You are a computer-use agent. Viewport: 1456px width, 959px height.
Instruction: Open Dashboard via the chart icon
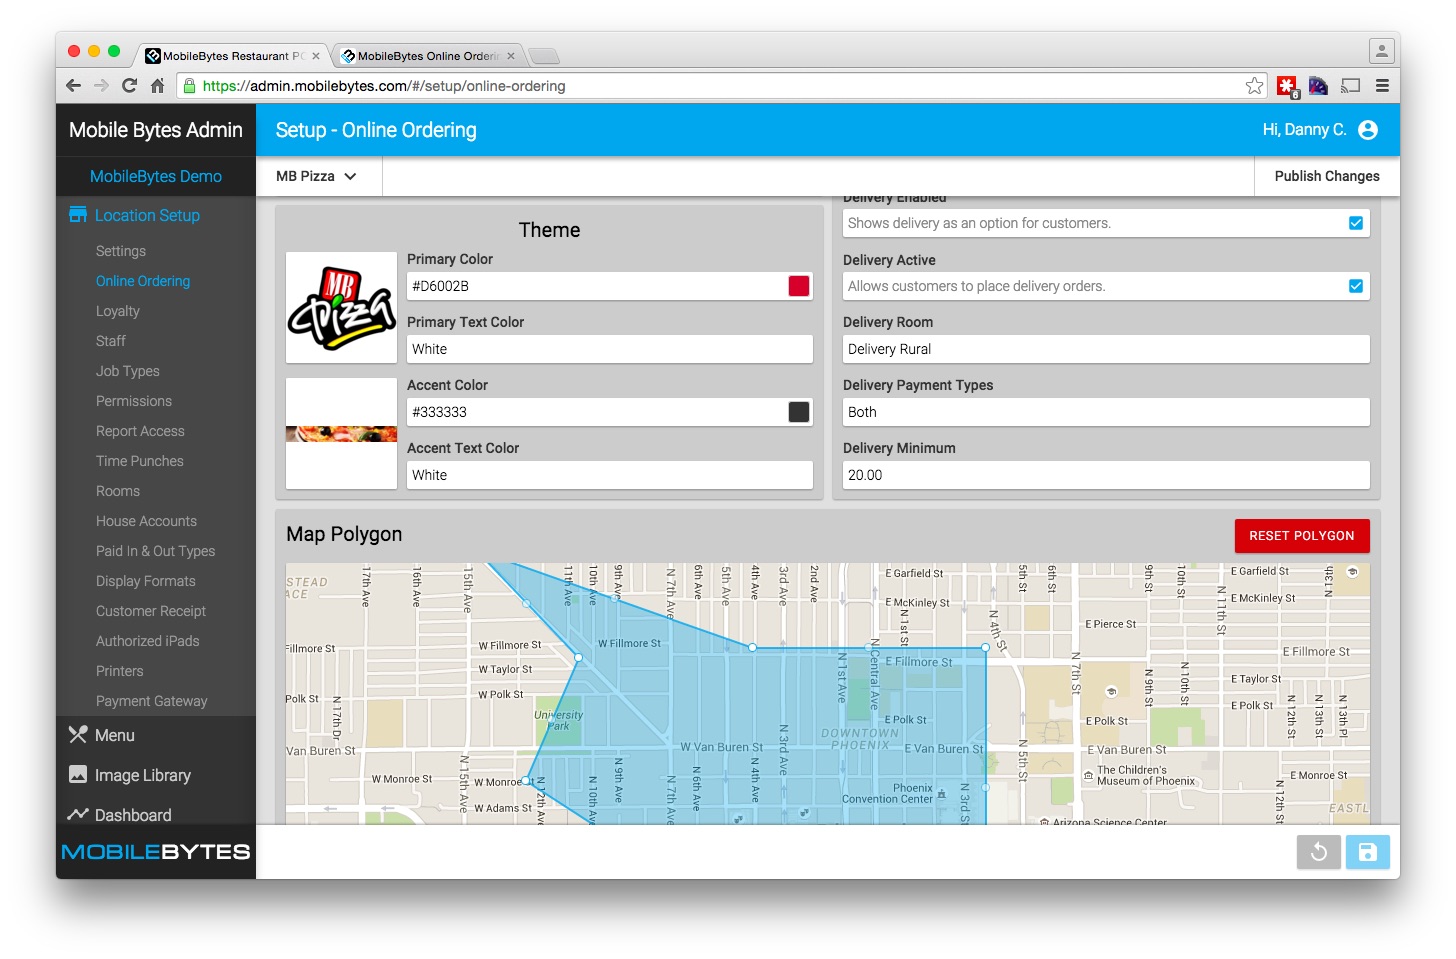[119, 815]
